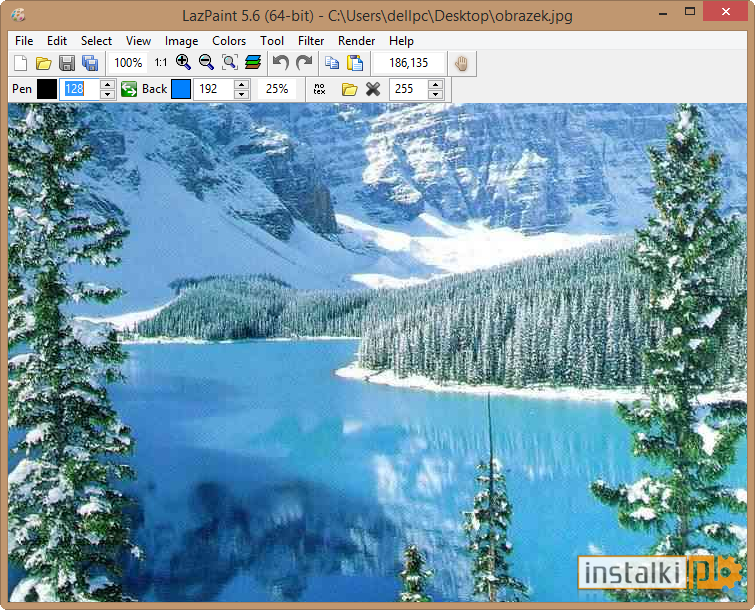This screenshot has height=610, width=755.
Task: Zoom out with the magnifier minus icon
Action: 206,62
